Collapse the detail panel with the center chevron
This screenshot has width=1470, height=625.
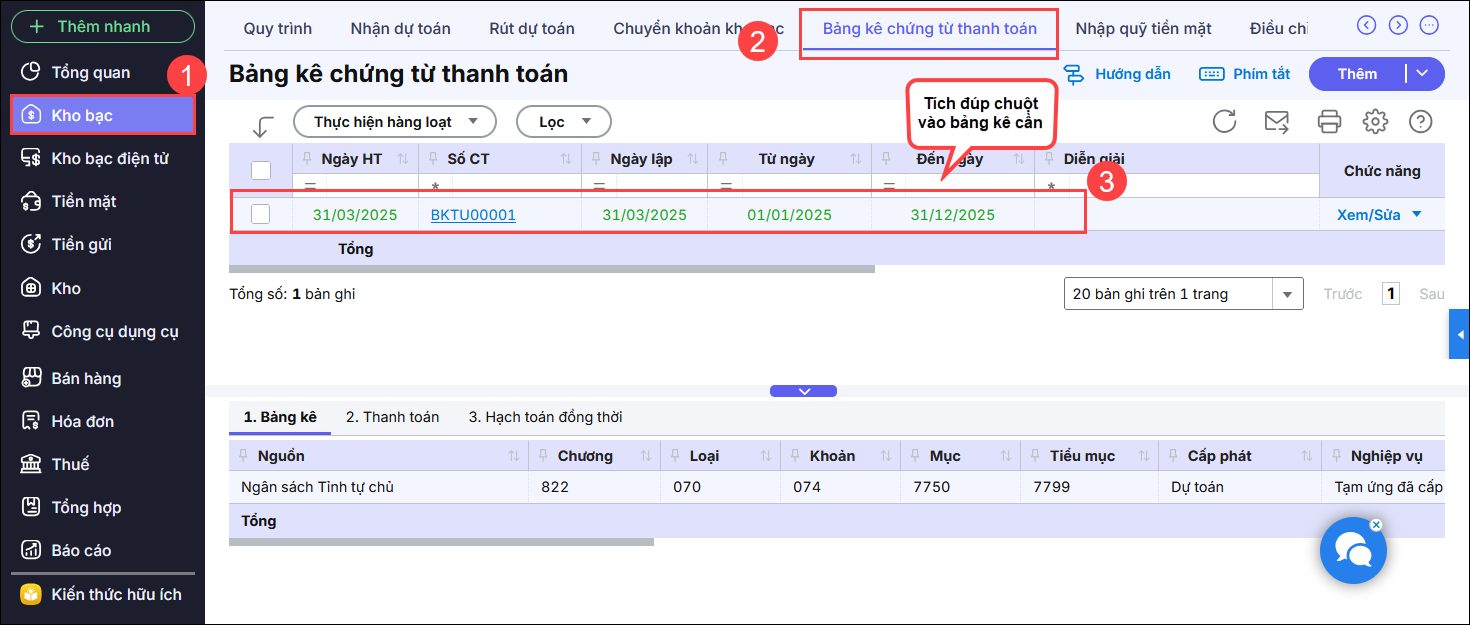803,391
